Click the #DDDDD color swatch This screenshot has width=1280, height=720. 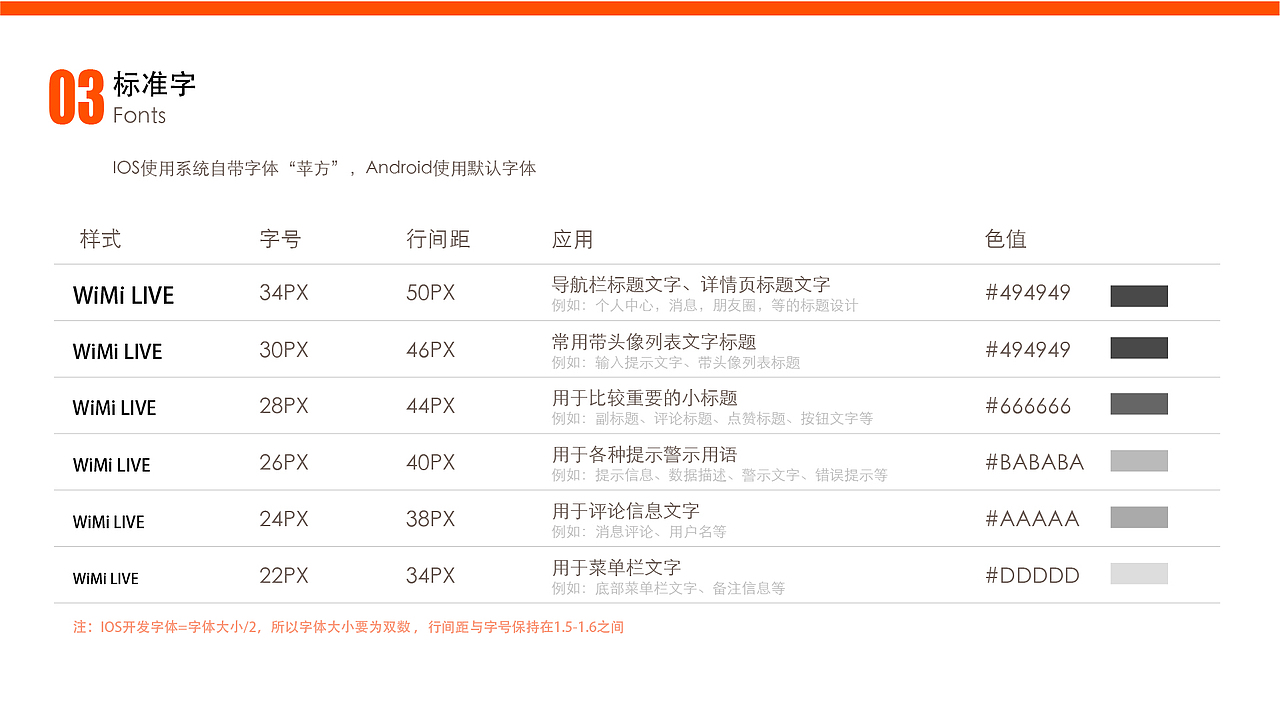pos(1139,574)
